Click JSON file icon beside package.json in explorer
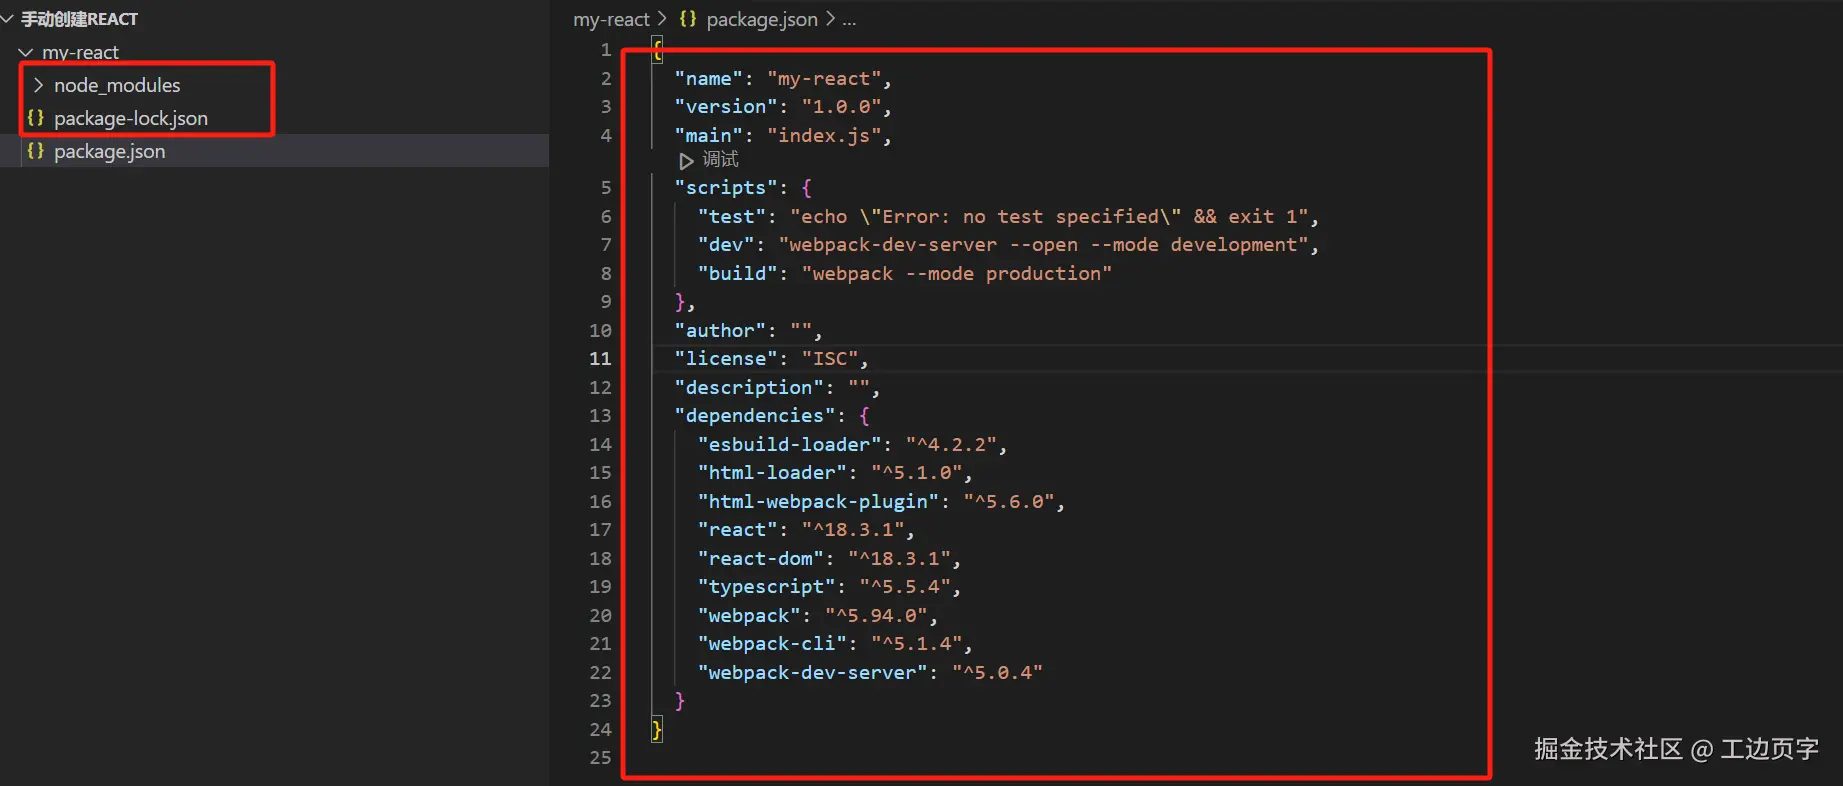The width and height of the screenshot is (1843, 786). coord(36,151)
